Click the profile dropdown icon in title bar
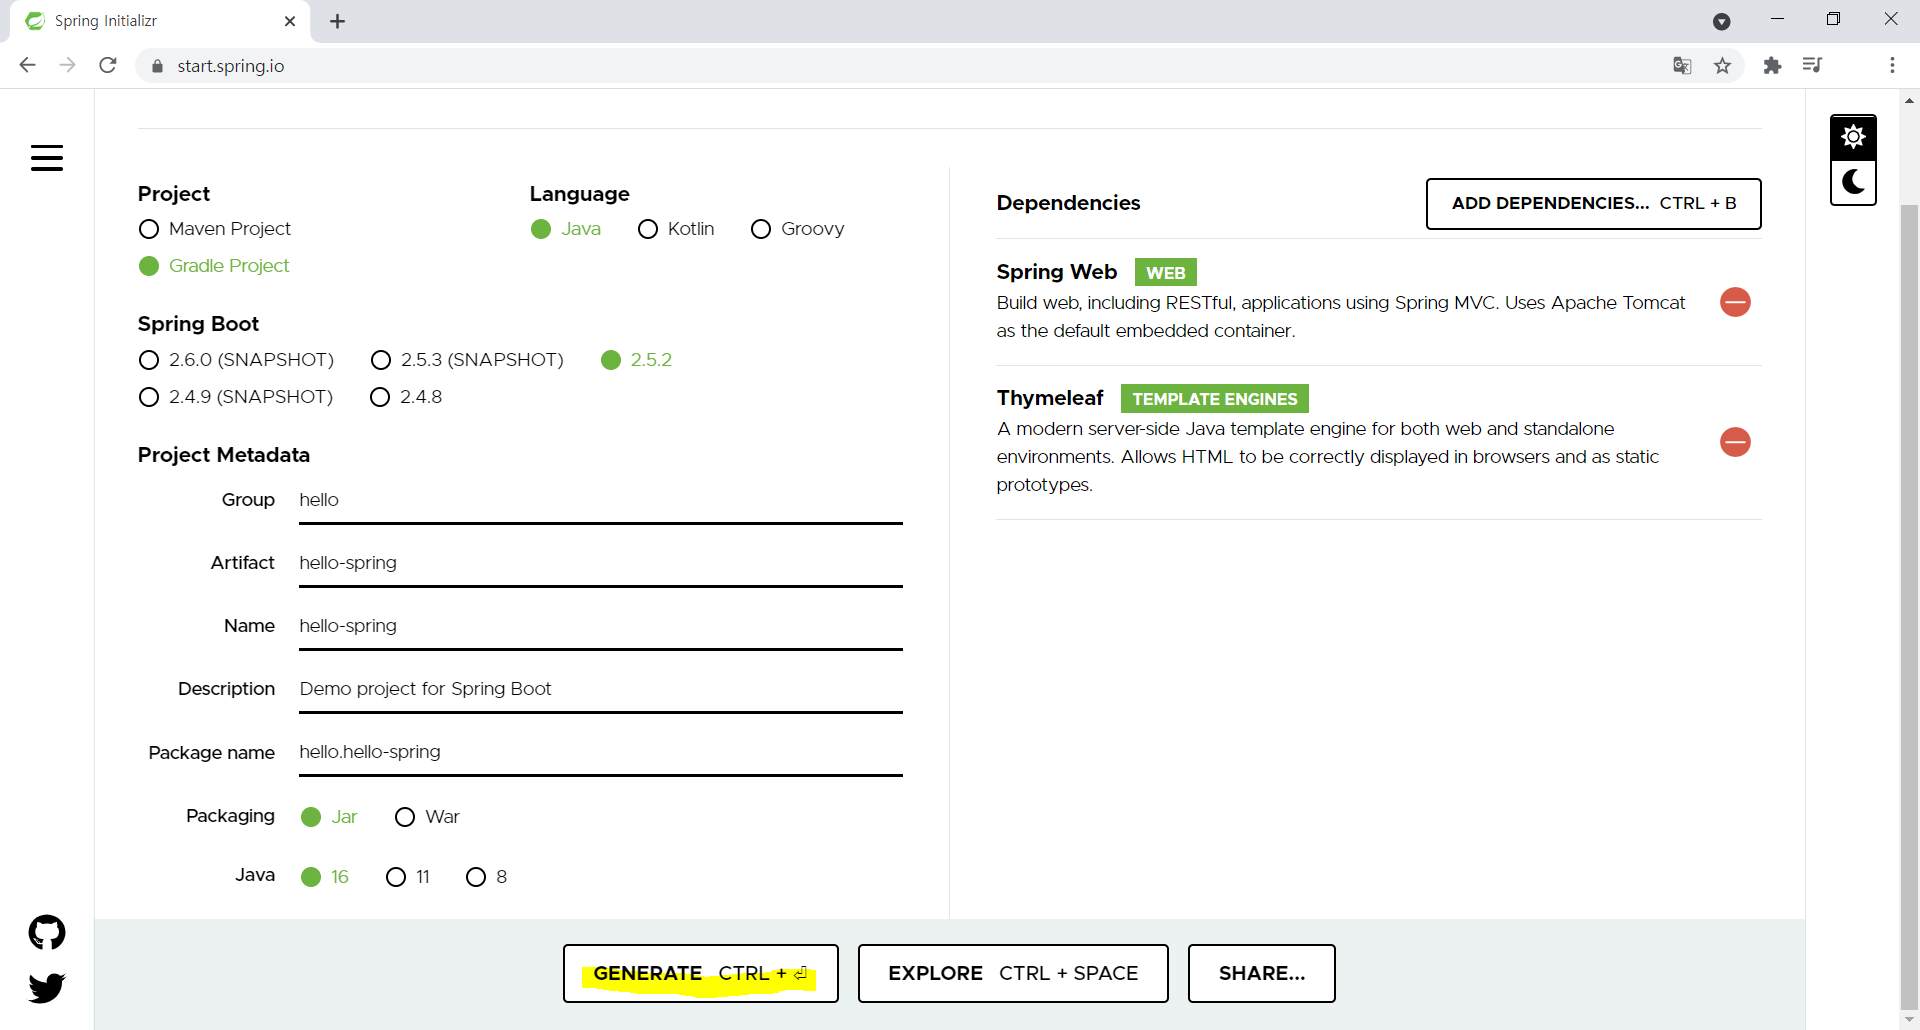Viewport: 1920px width, 1030px height. click(x=1721, y=21)
